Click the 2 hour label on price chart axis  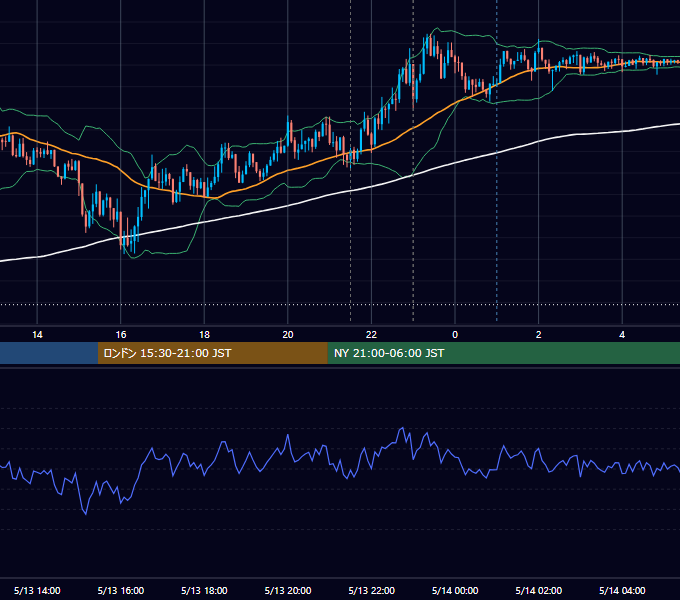click(x=539, y=335)
